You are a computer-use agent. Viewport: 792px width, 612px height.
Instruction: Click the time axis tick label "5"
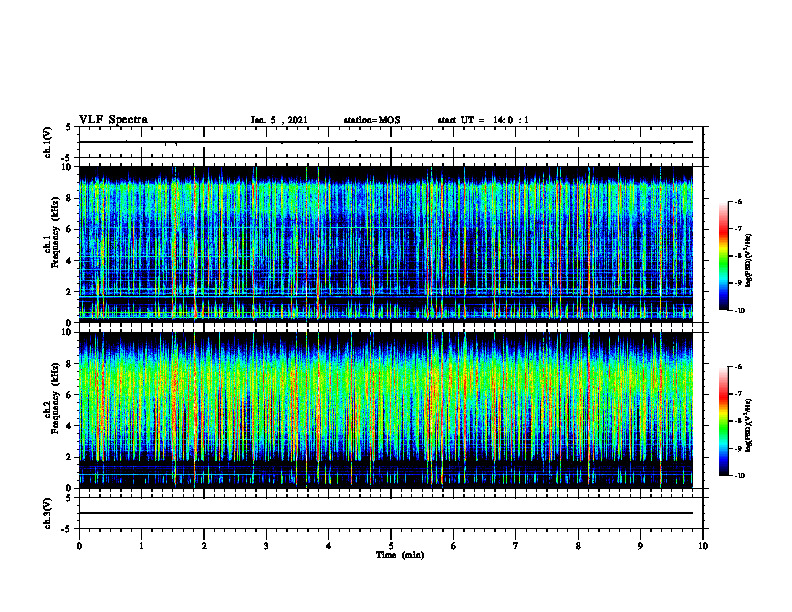click(391, 546)
